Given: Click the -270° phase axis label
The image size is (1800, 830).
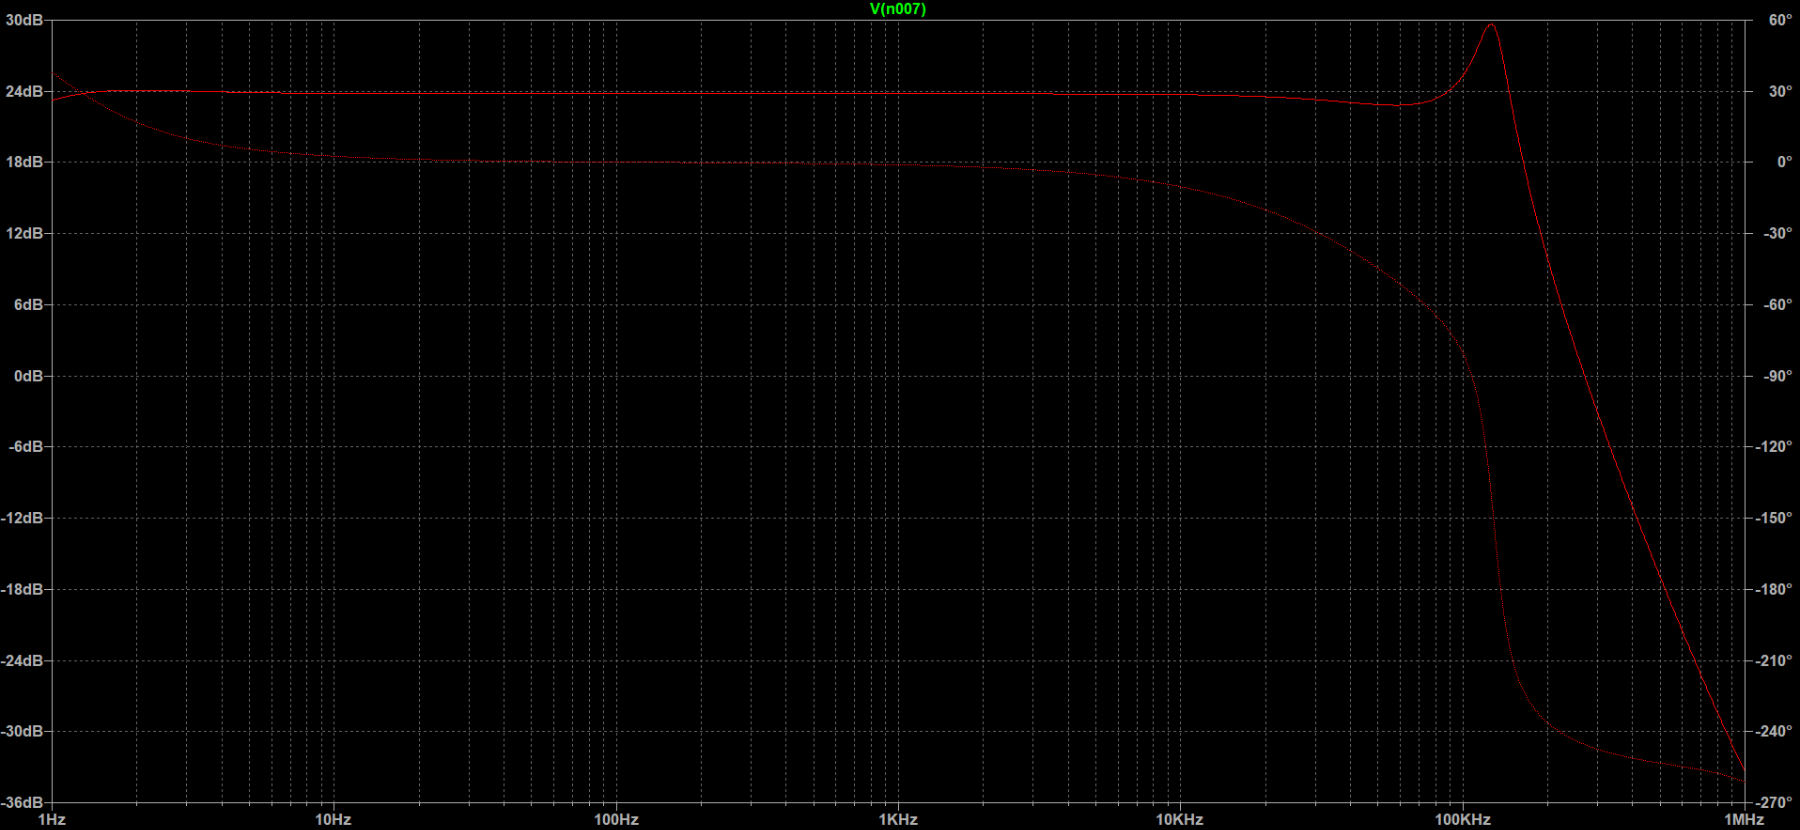Looking at the screenshot, I should (x=1774, y=802).
